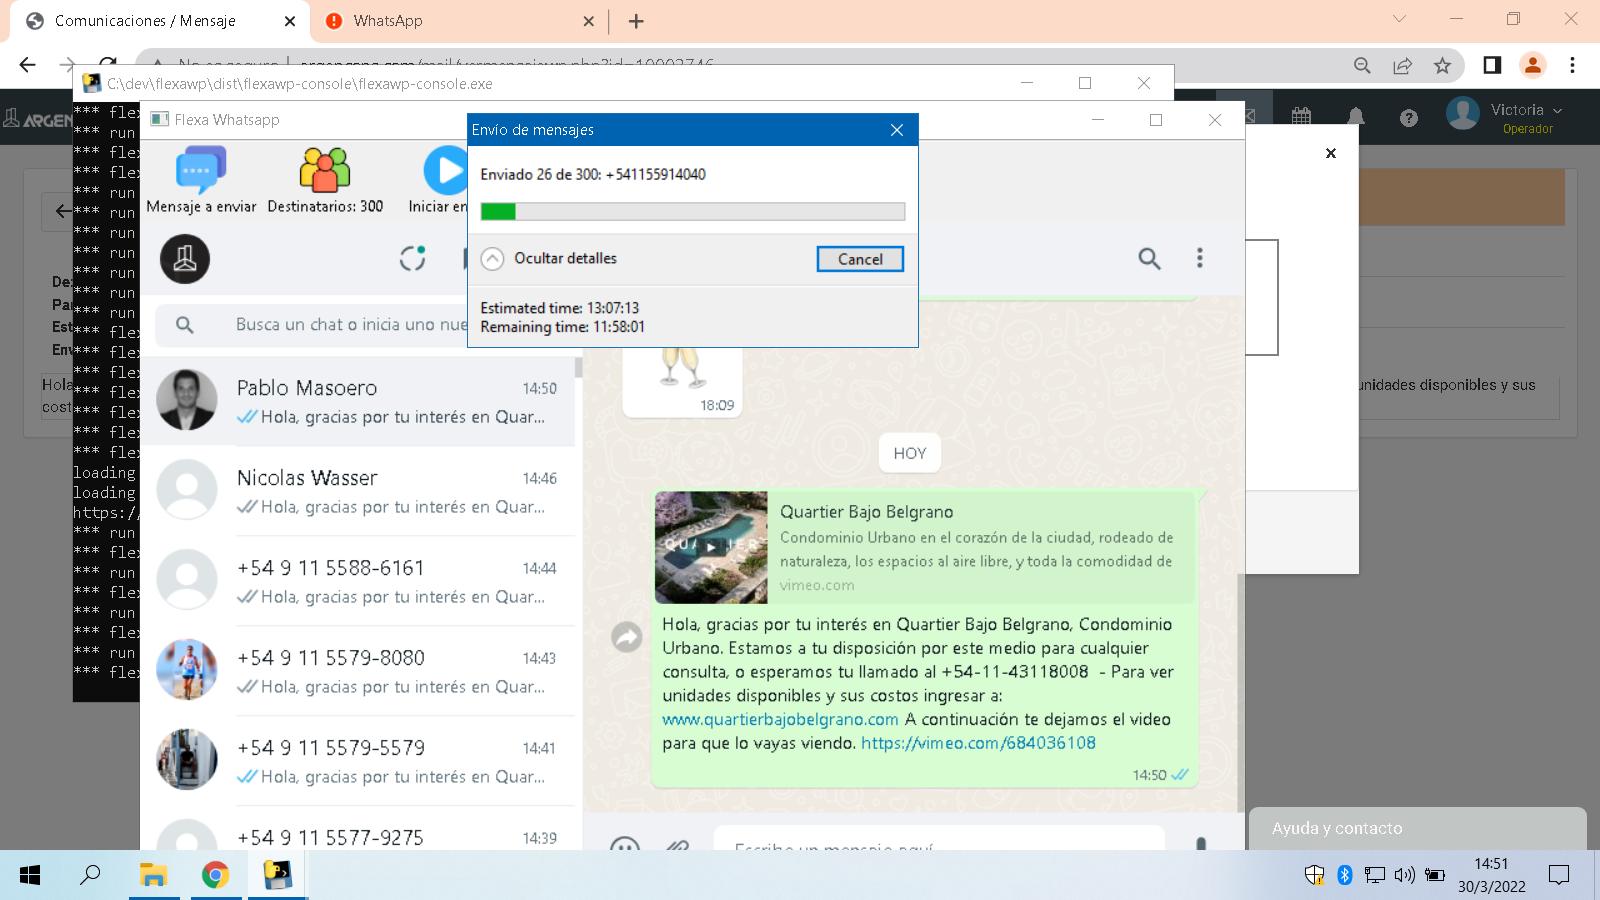Open www.quartierbajobelgrano.com link
This screenshot has width=1600, height=900.
pos(780,719)
